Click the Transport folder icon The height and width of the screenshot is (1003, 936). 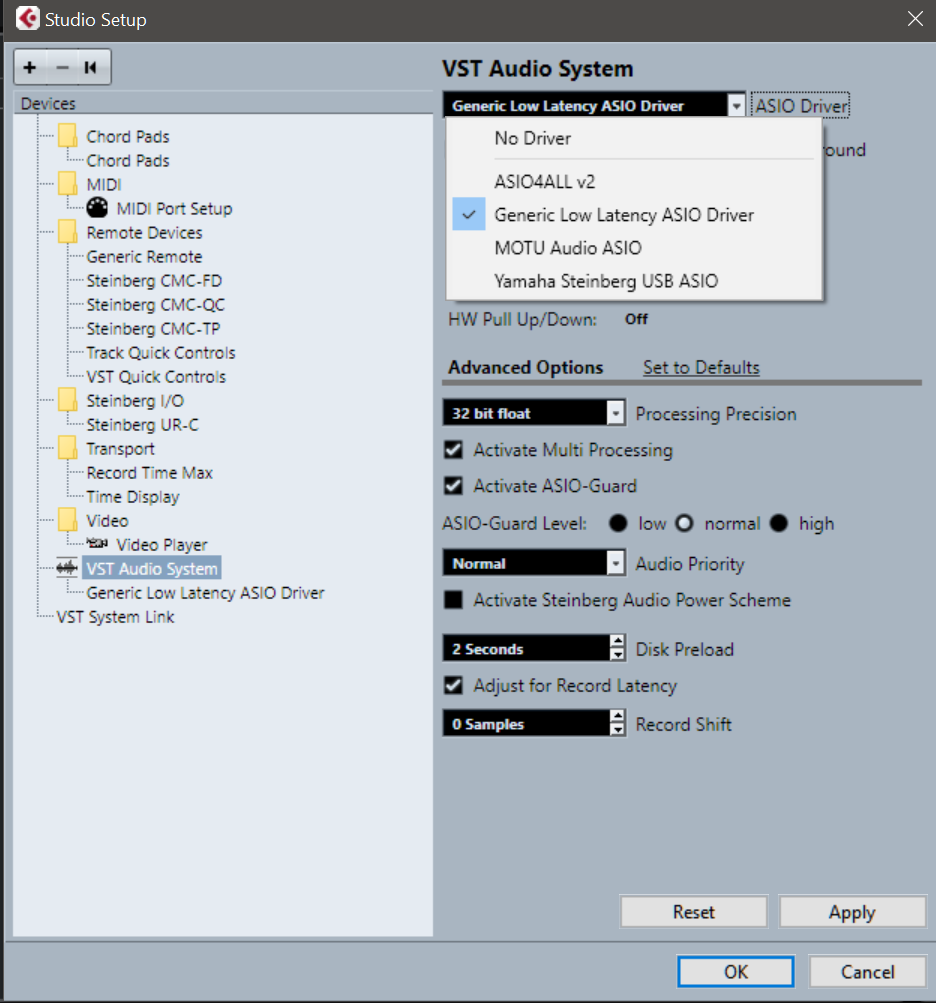point(67,448)
